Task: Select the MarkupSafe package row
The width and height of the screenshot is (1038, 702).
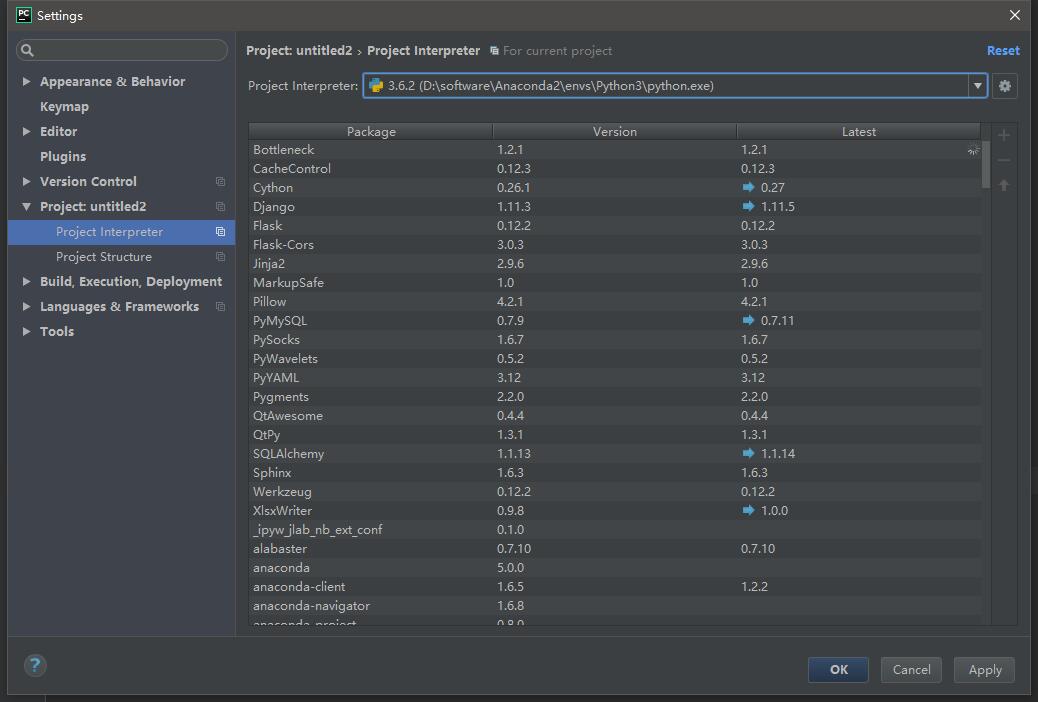Action: click(x=615, y=283)
